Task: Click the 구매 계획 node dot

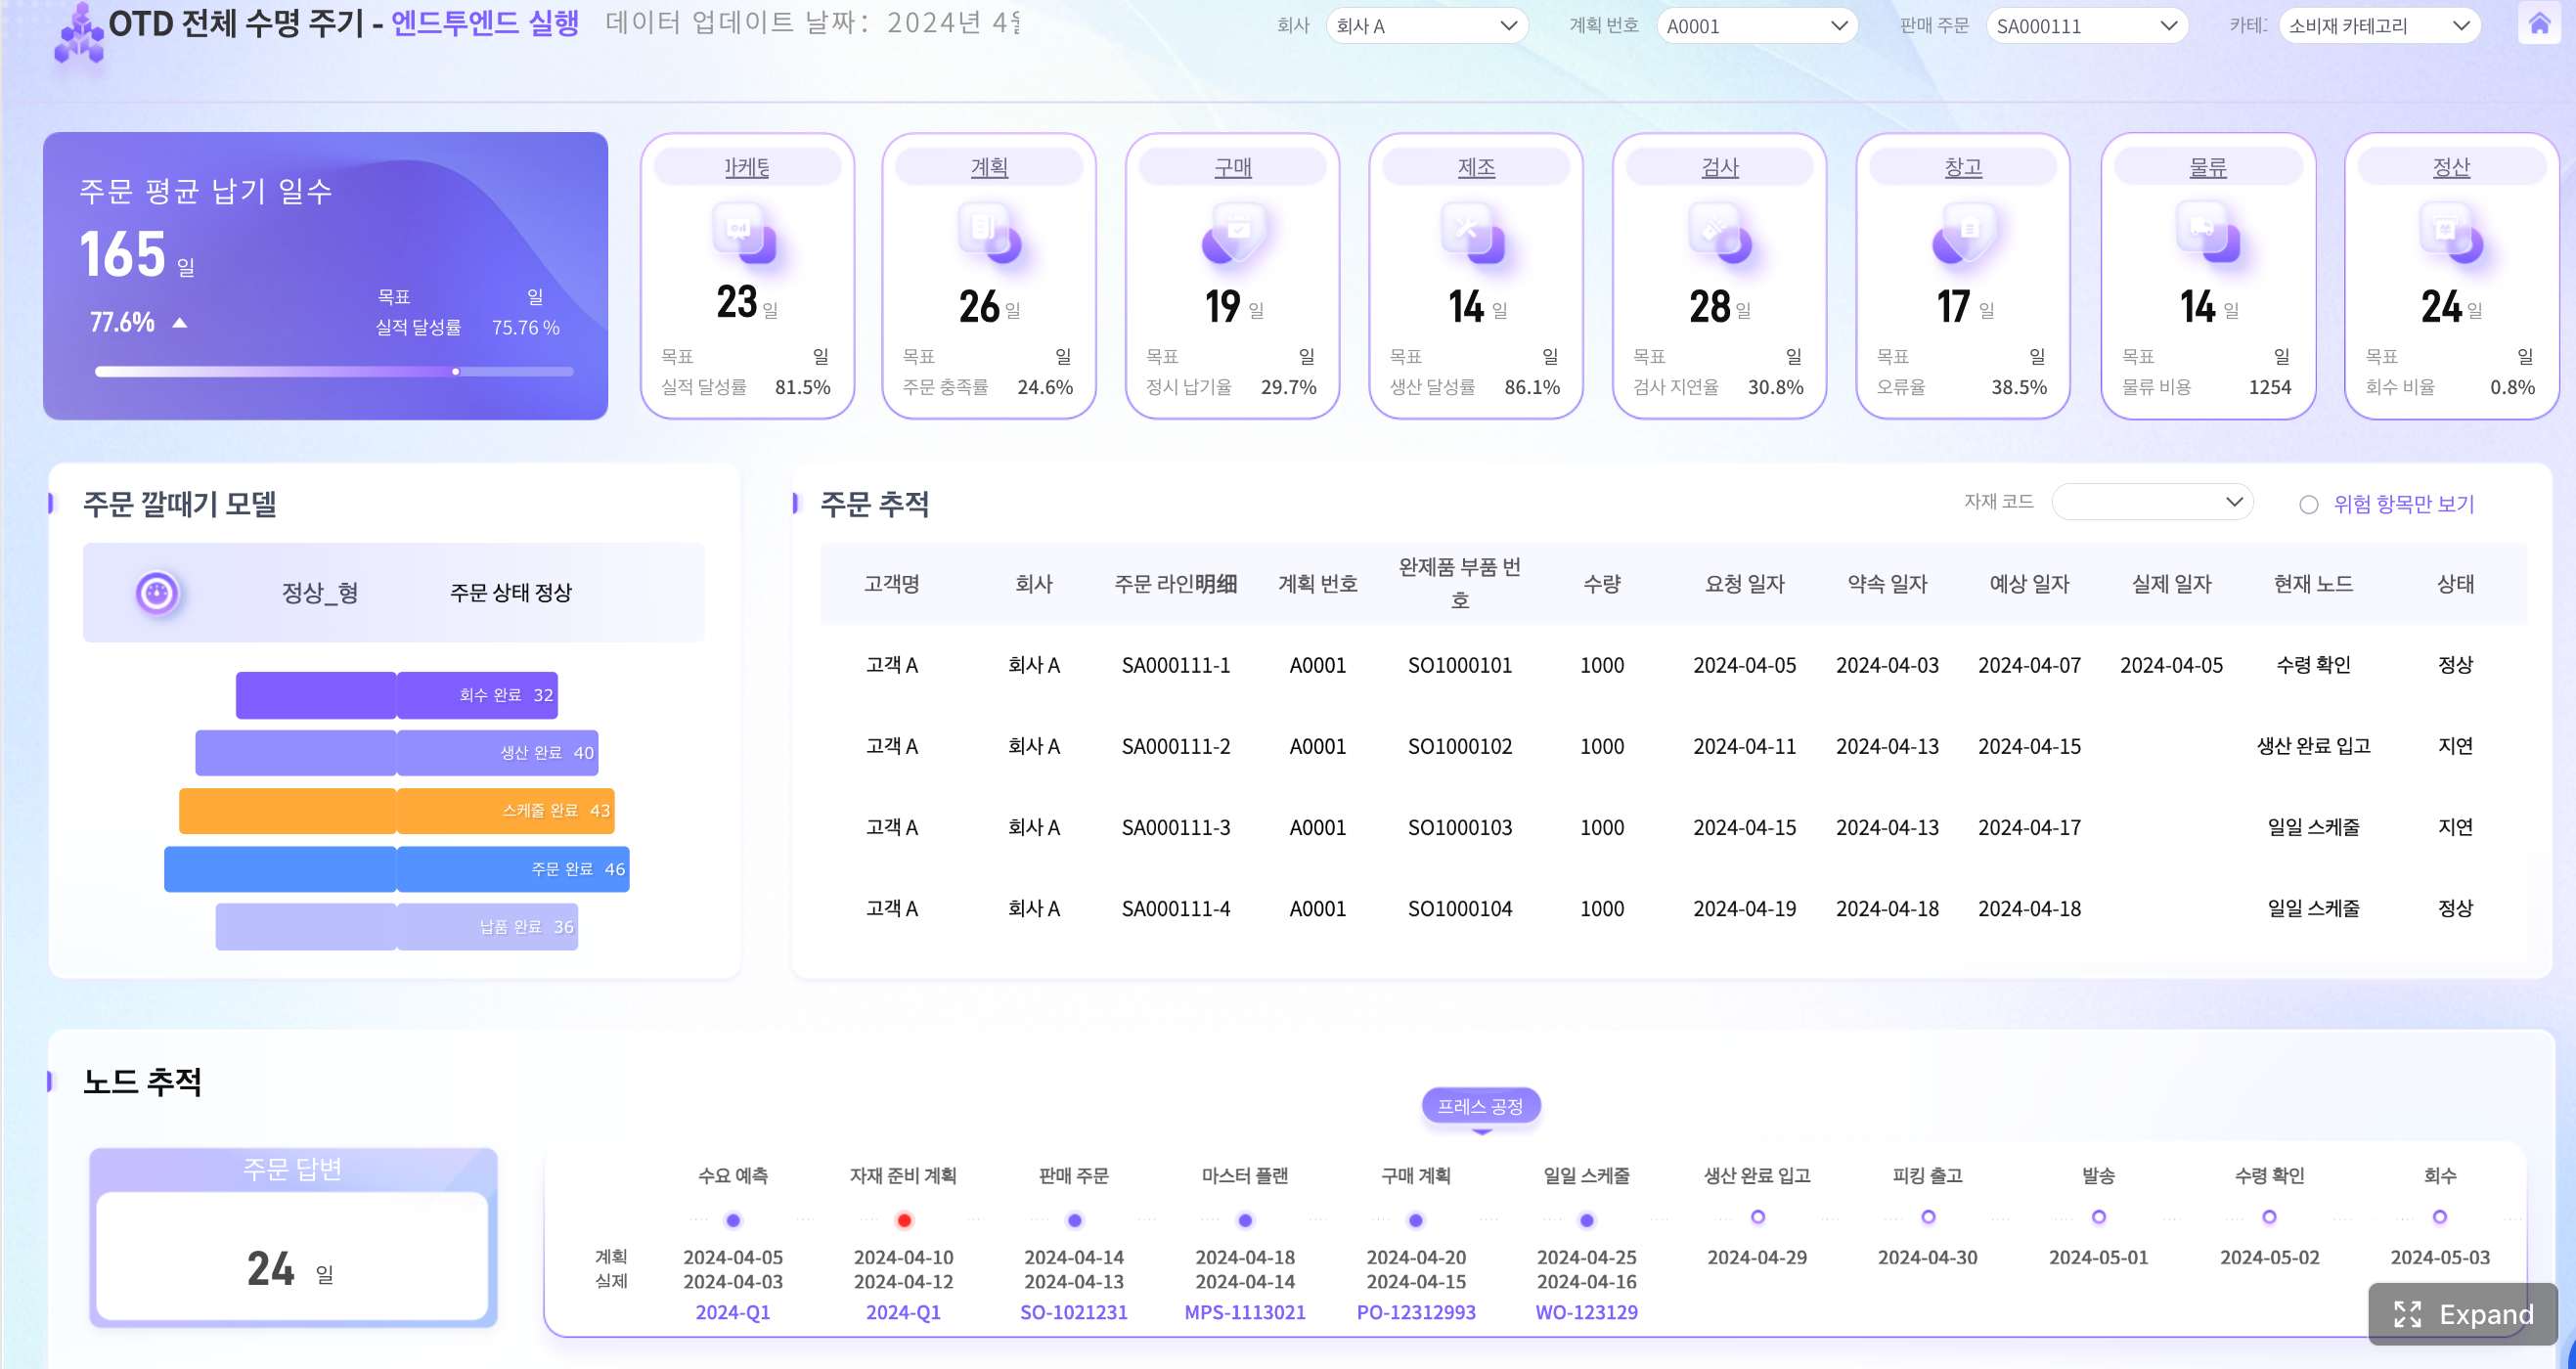Action: pyautogui.click(x=1416, y=1220)
